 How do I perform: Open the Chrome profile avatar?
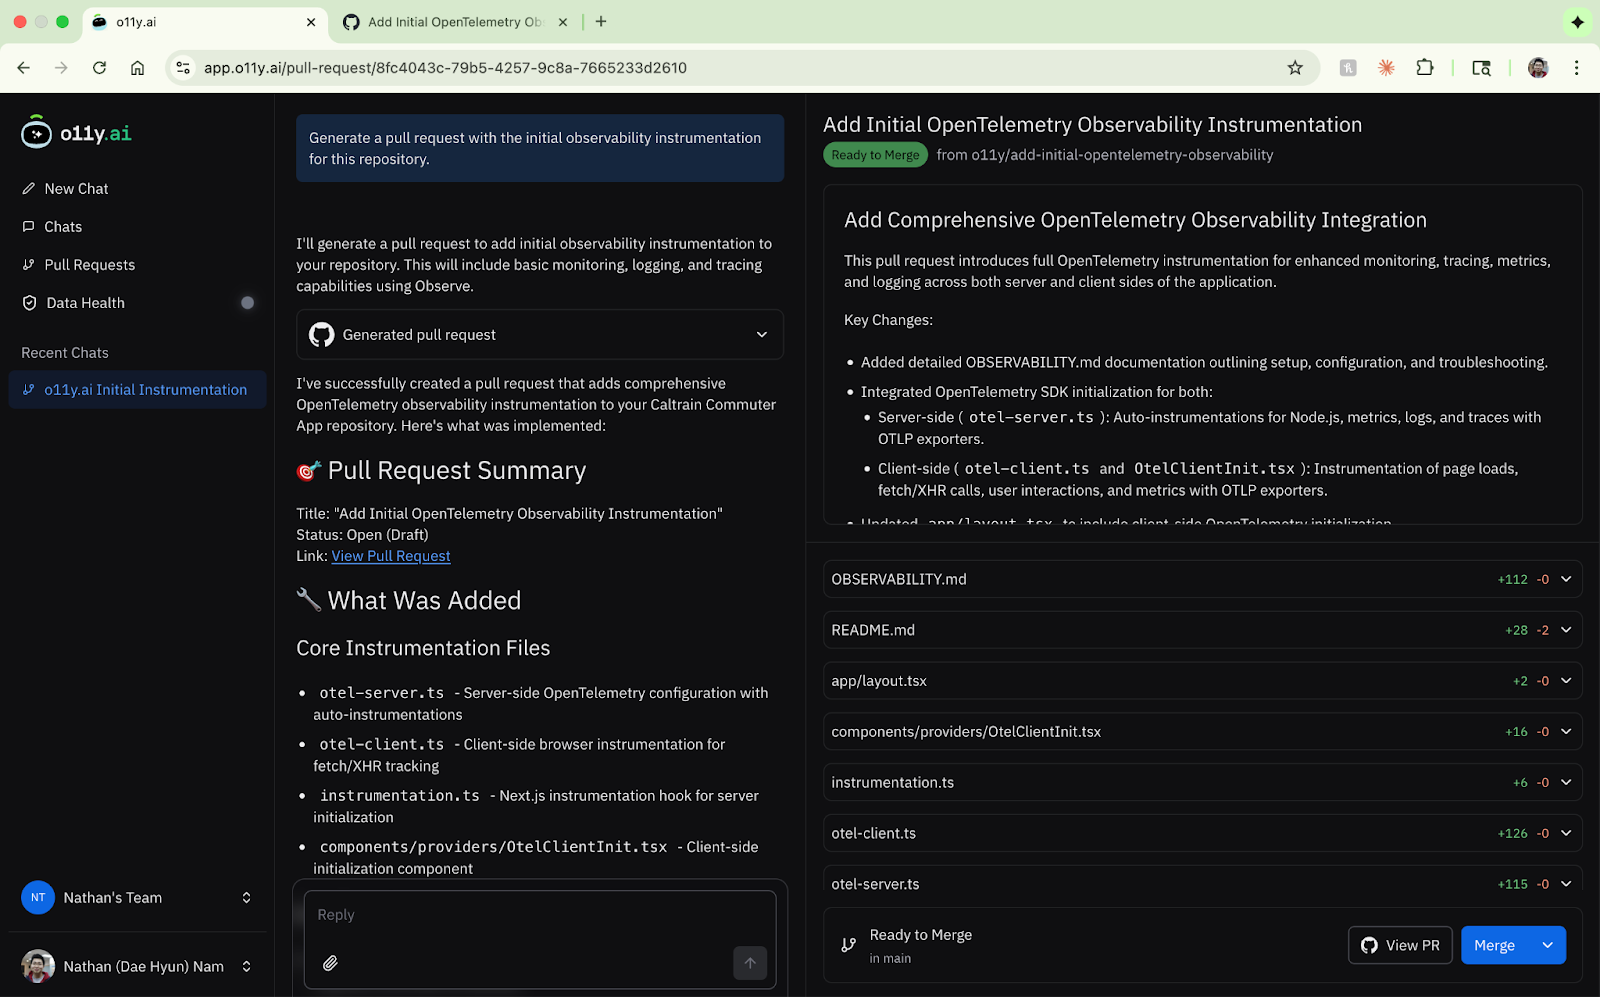1538,68
